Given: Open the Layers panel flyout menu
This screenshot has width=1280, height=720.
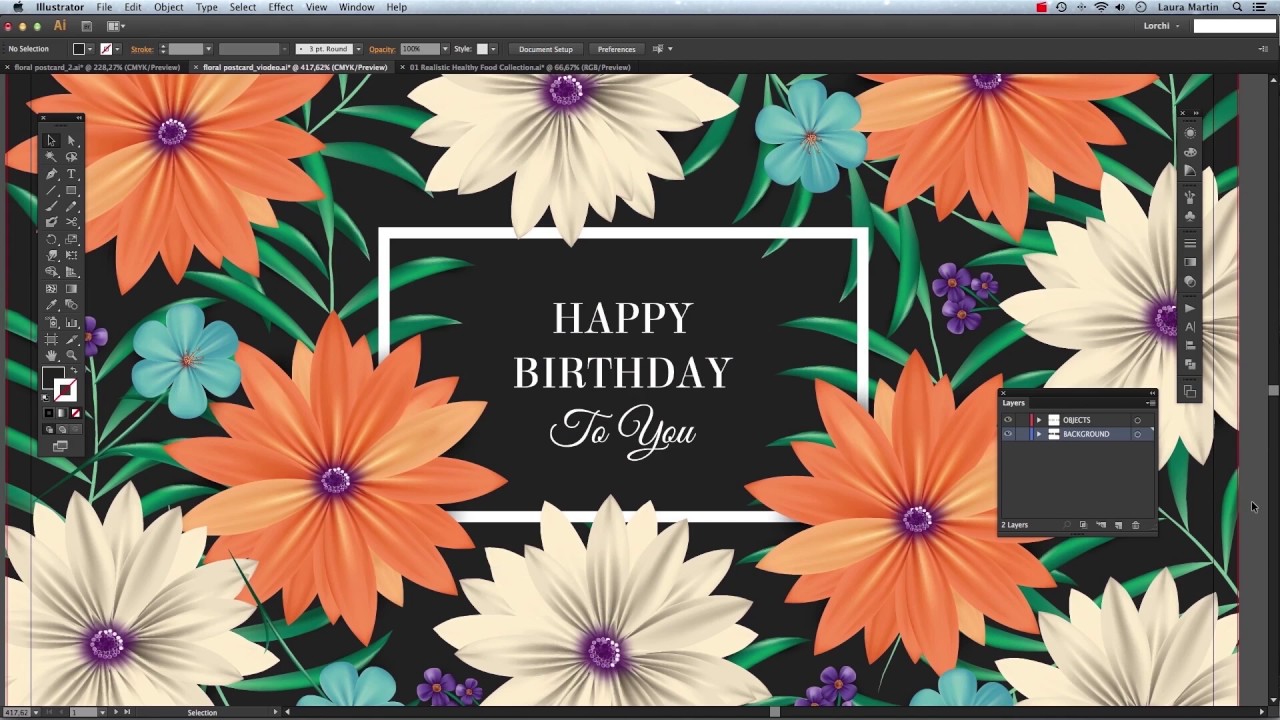Looking at the screenshot, I should [1151, 403].
